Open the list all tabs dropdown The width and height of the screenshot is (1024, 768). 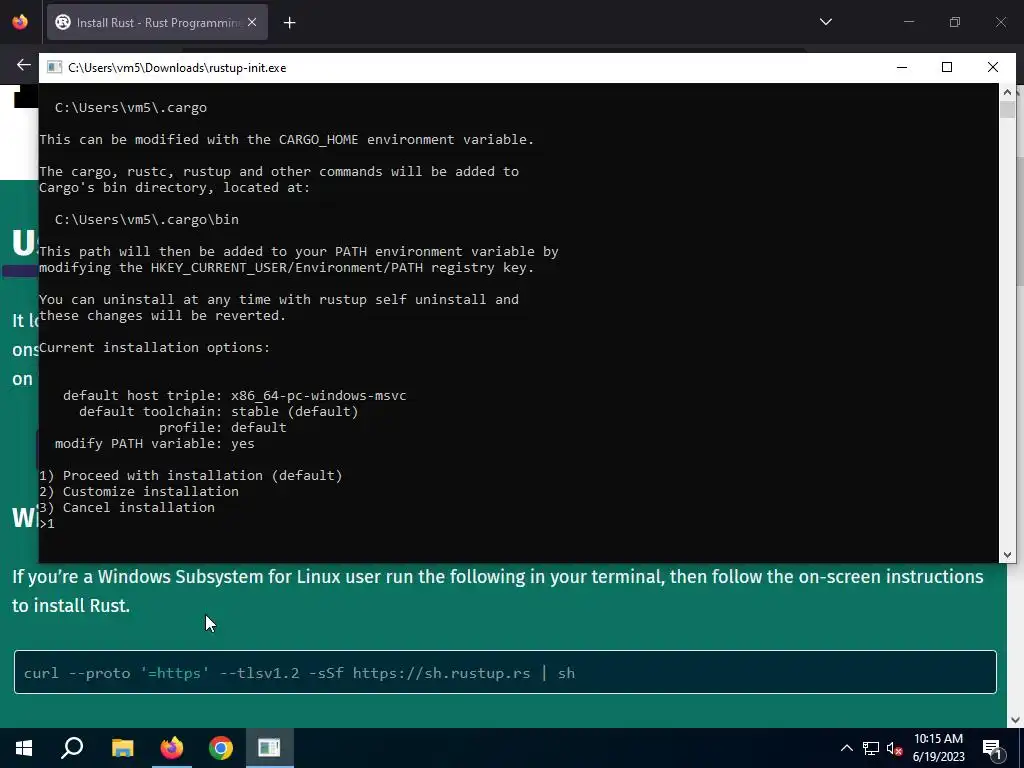(825, 22)
